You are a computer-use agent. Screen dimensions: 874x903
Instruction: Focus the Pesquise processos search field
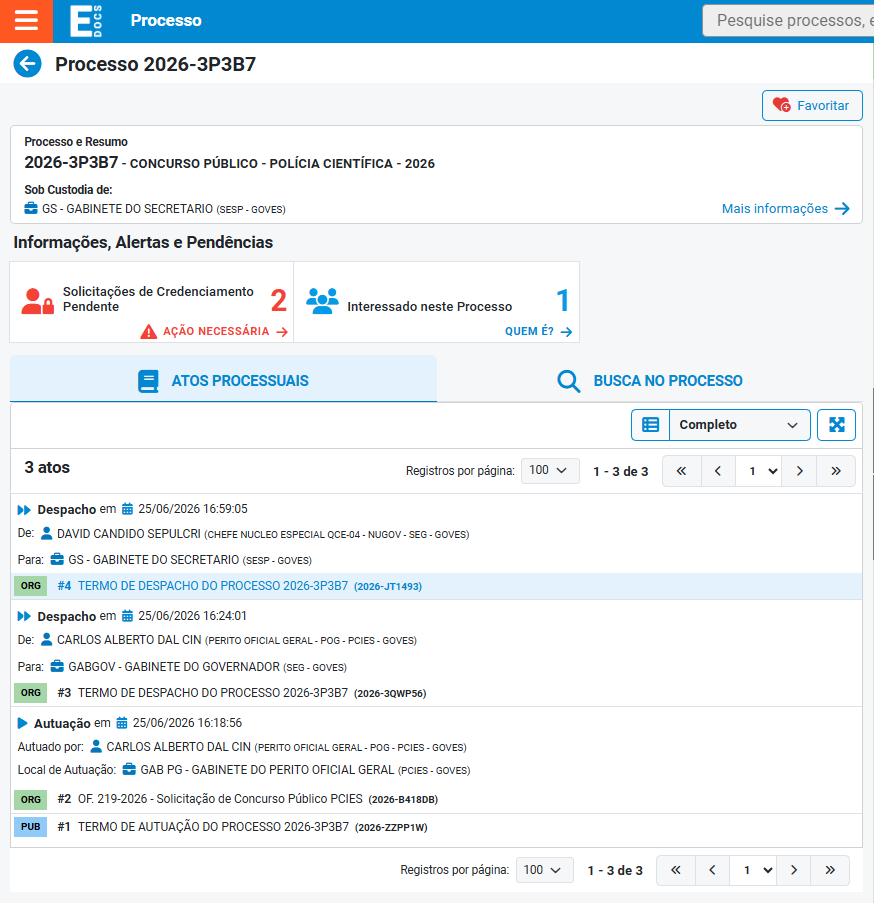point(788,21)
